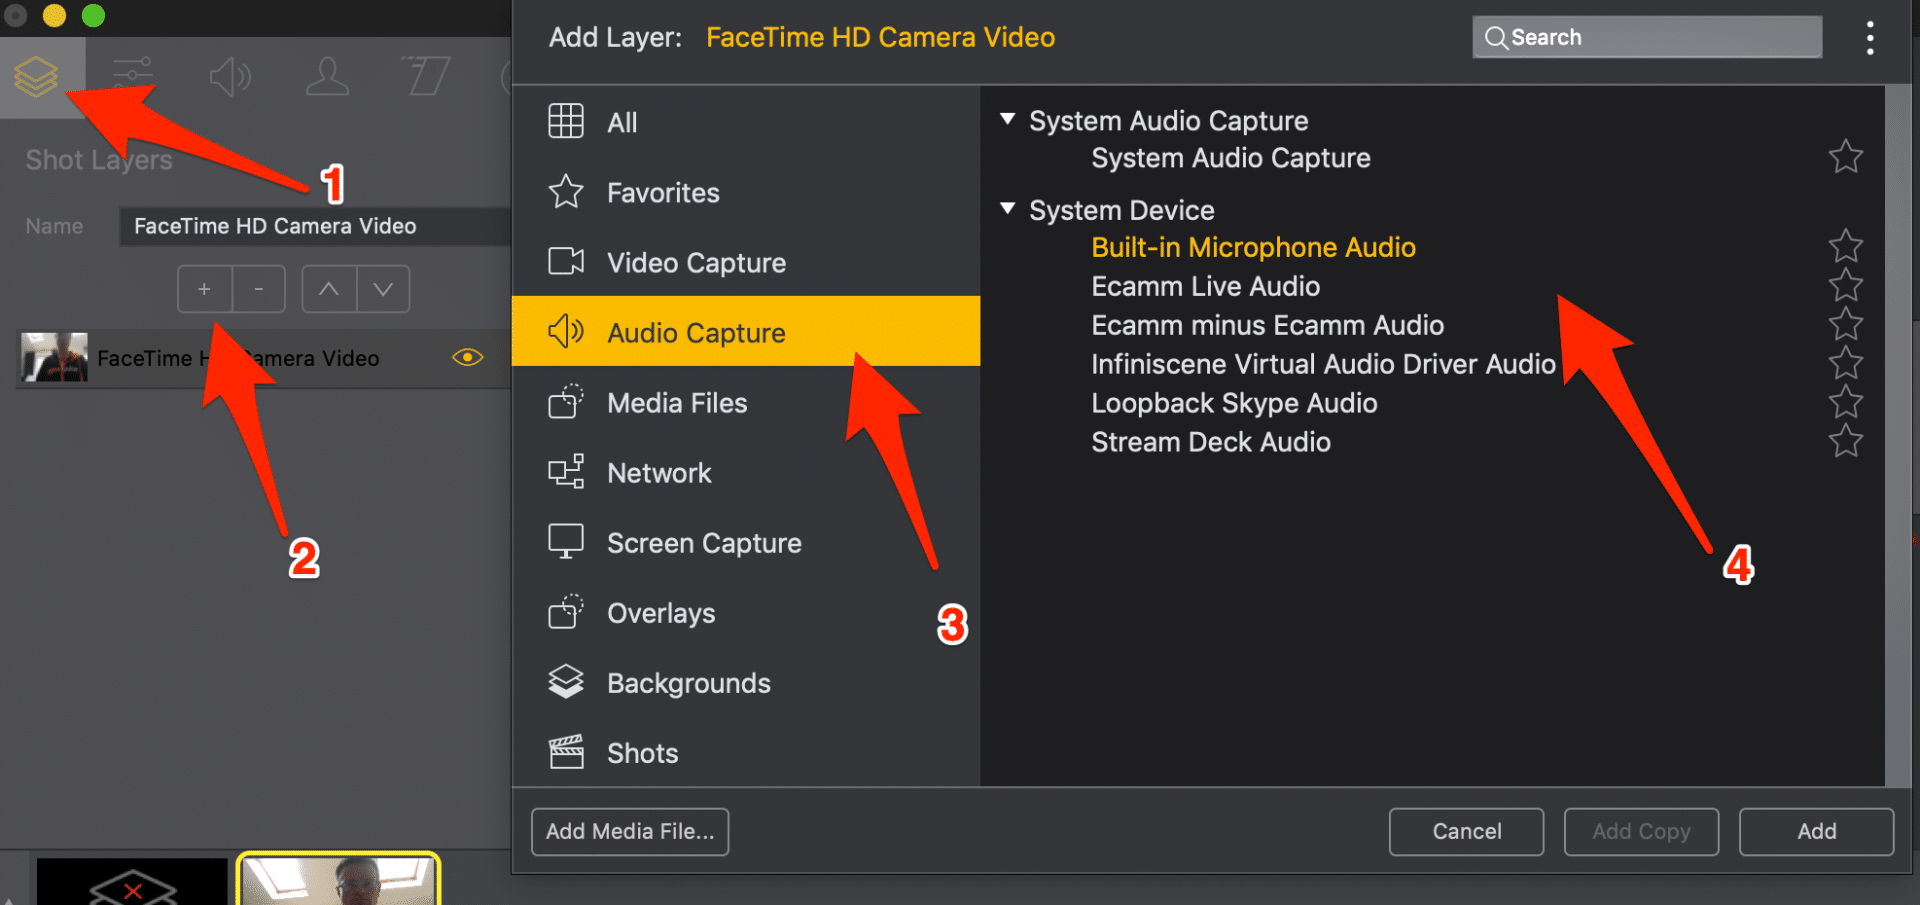Select Ecamm Live Audio source
The width and height of the screenshot is (1920, 905).
point(1205,286)
